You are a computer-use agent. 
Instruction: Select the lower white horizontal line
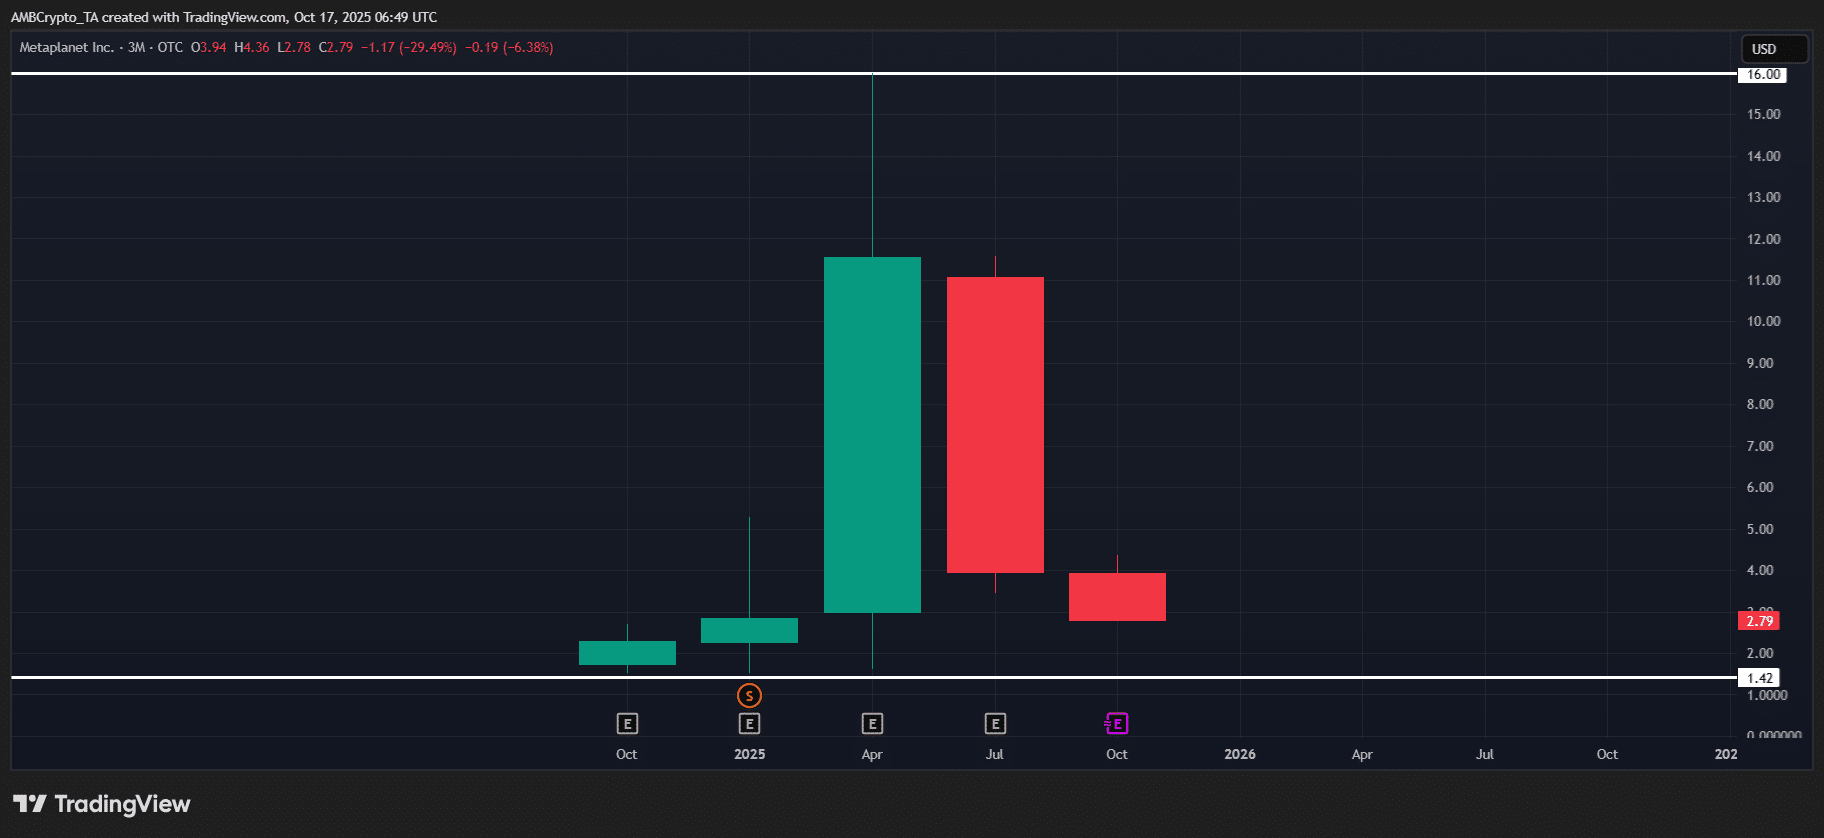point(400,677)
